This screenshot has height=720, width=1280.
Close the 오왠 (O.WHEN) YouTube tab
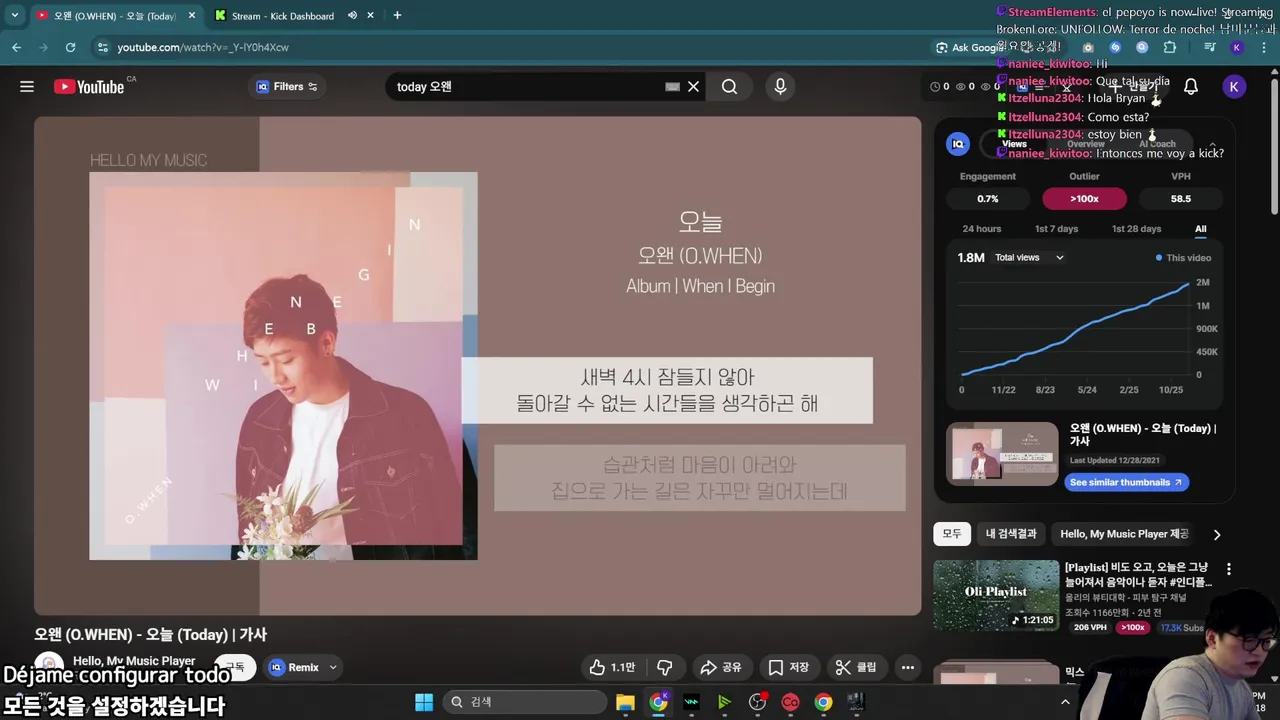[192, 16]
